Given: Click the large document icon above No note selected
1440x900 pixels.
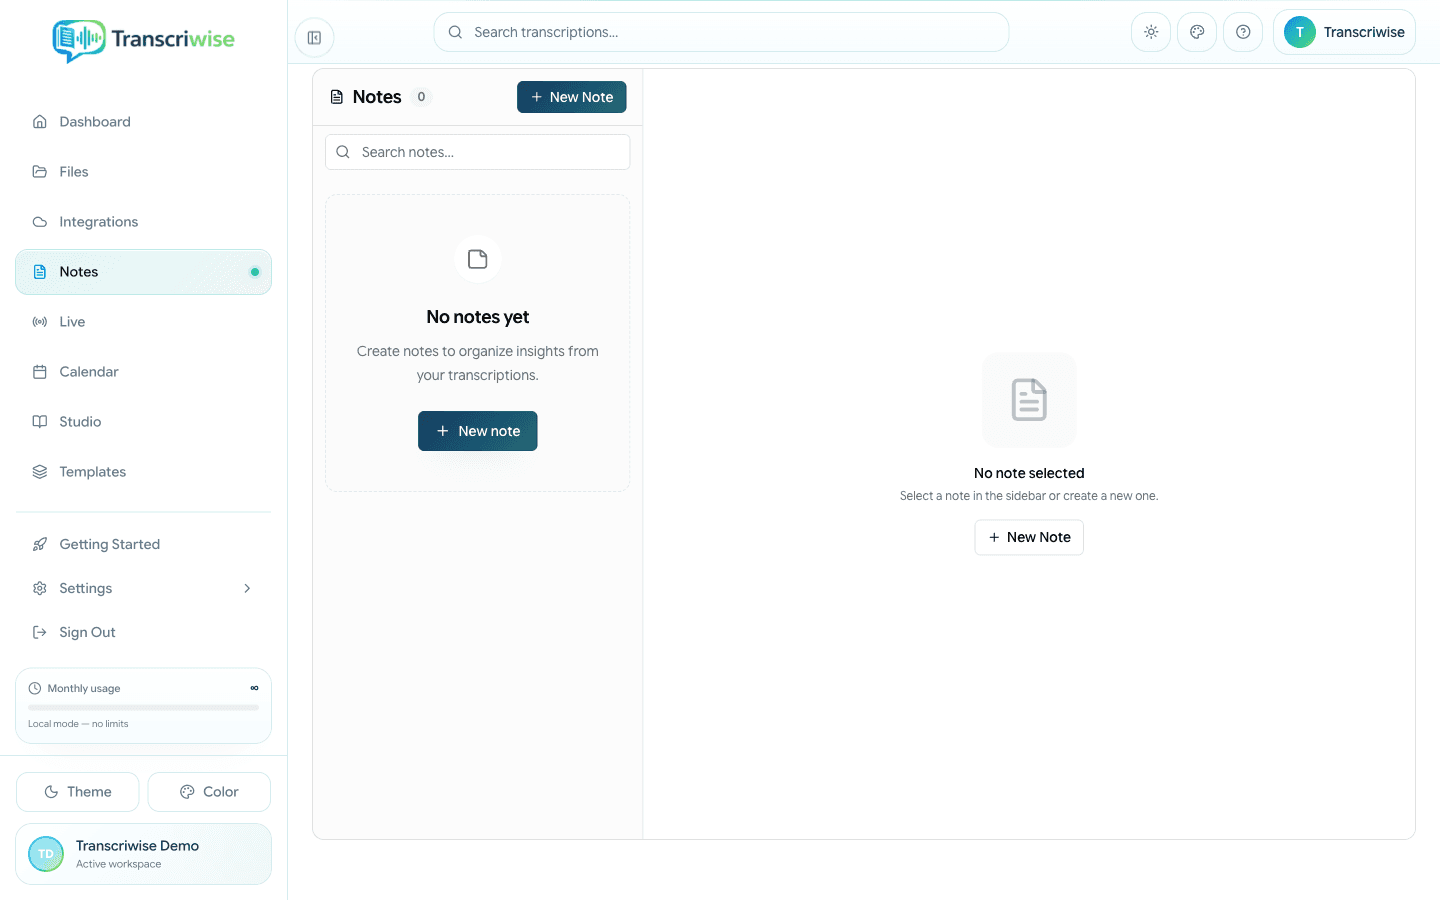Looking at the screenshot, I should (1029, 400).
